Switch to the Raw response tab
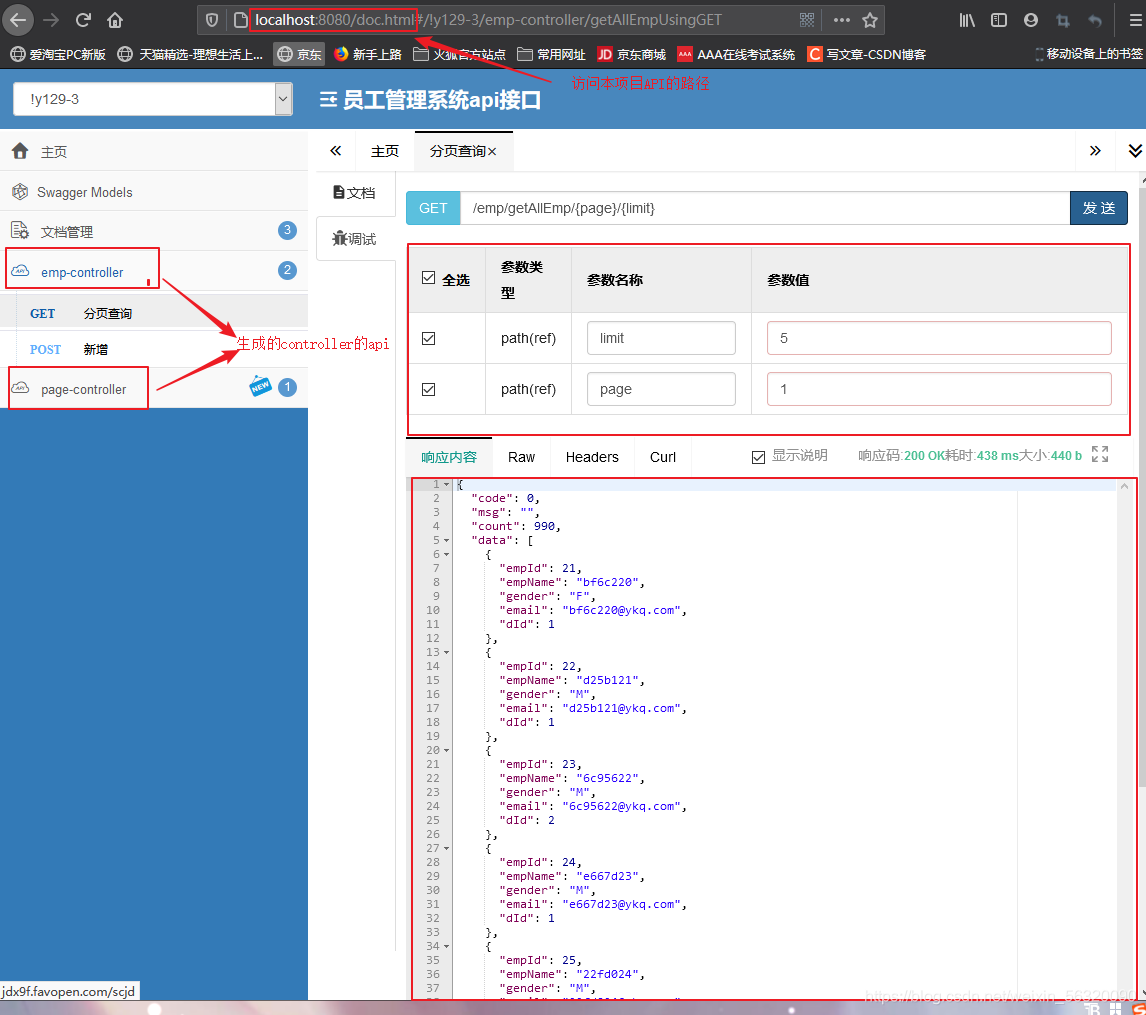Image resolution: width=1146 pixels, height=1015 pixels. click(521, 457)
